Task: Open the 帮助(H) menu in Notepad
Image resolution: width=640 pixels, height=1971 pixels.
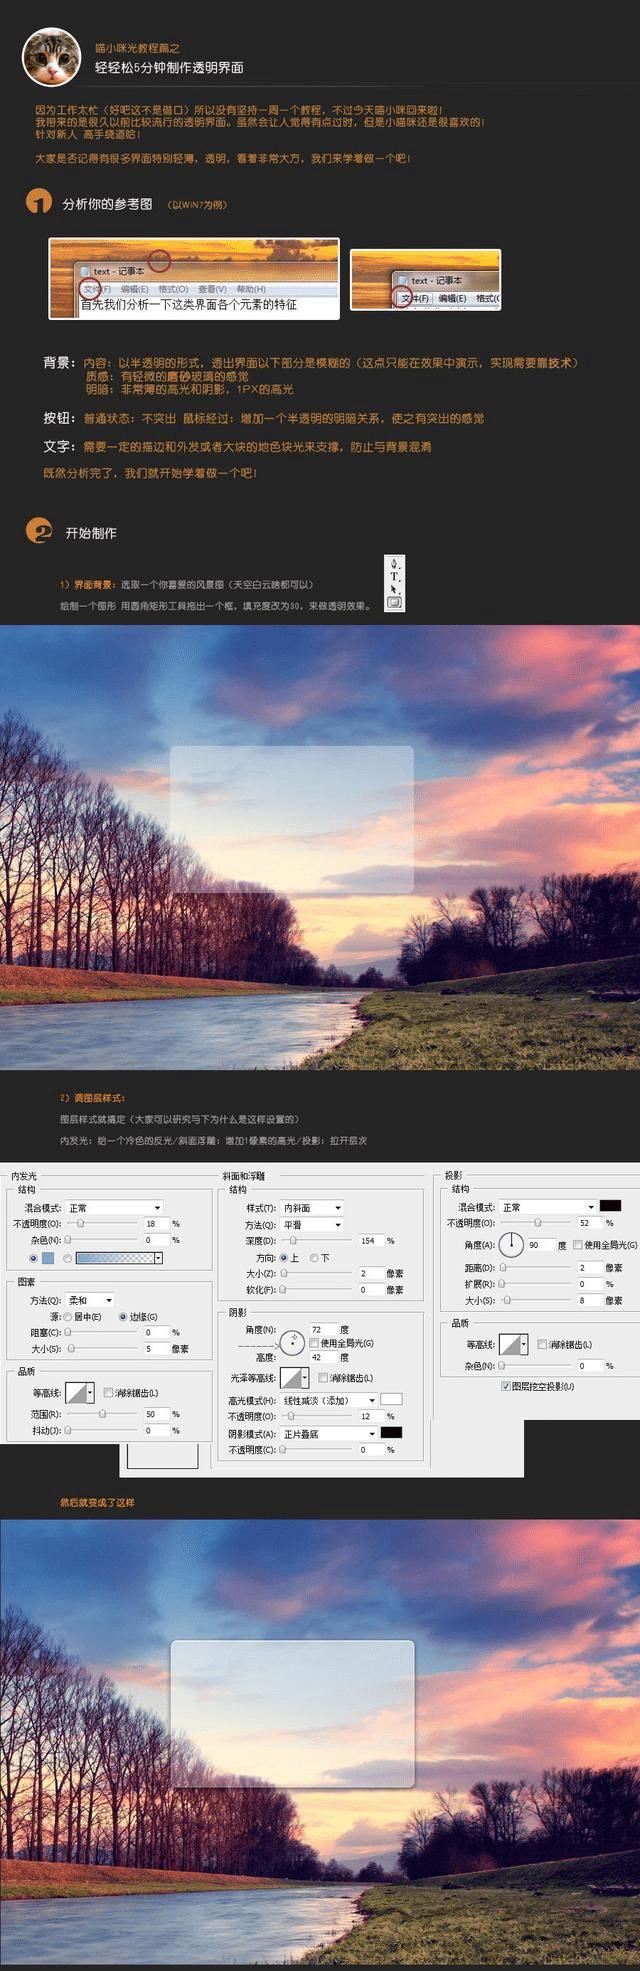Action: click(251, 289)
